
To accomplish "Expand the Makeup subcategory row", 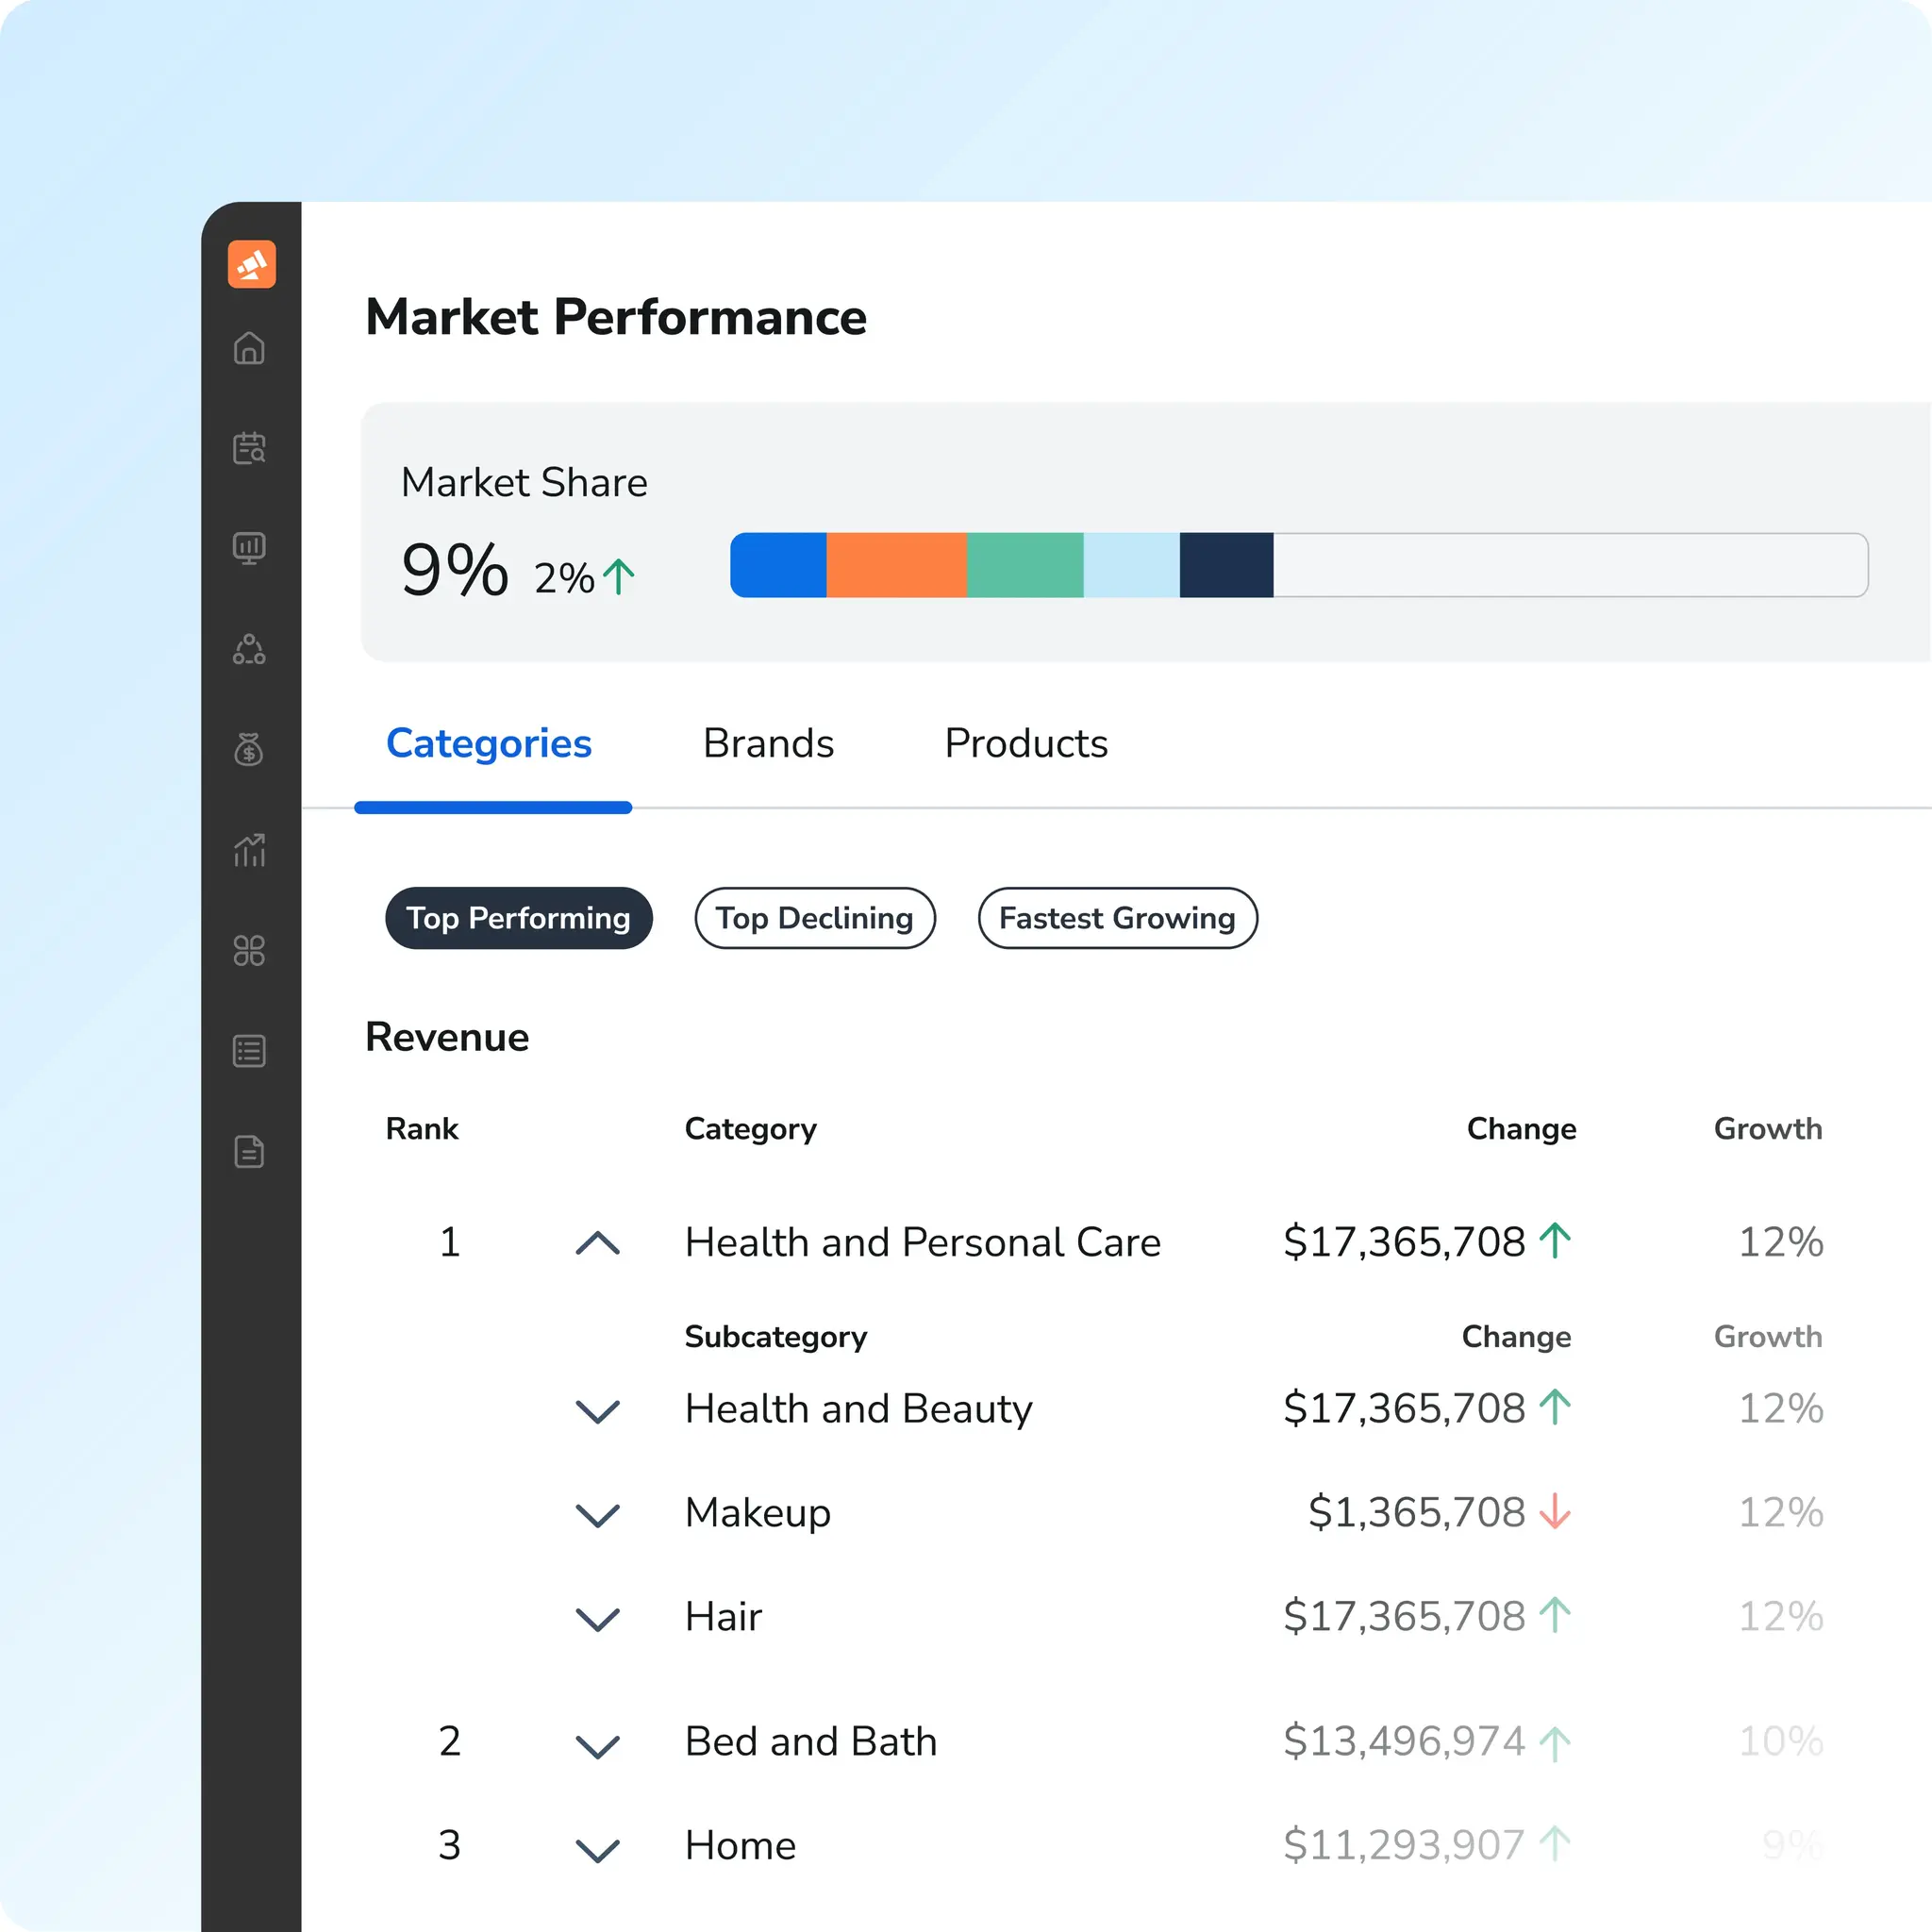I will coord(598,1514).
